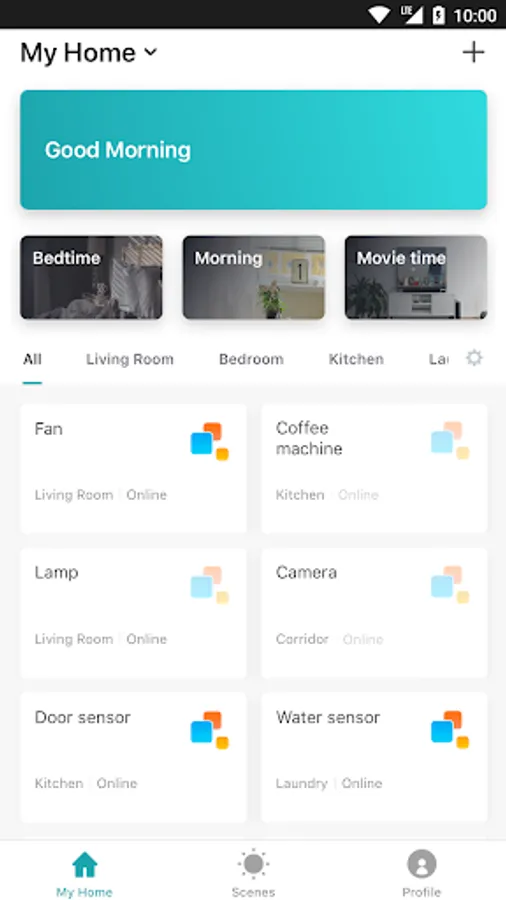Run the Morning scene card
Viewport: 506px width, 900px height.
coord(254,277)
